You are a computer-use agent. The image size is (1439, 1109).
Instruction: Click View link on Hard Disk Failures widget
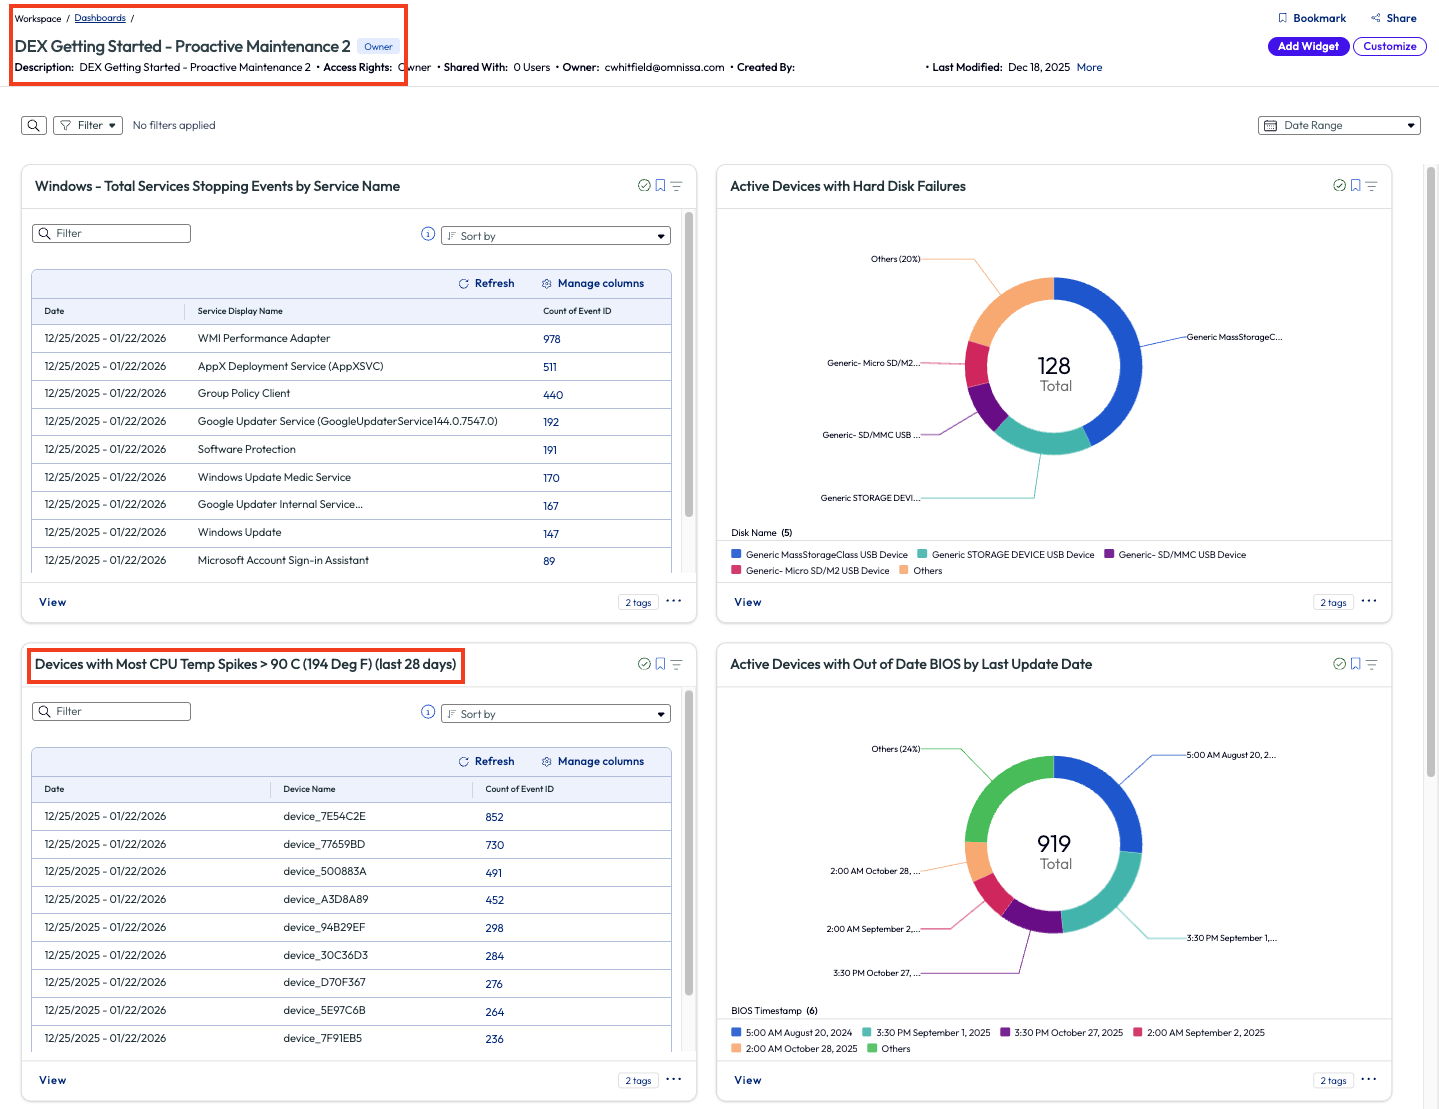(748, 602)
